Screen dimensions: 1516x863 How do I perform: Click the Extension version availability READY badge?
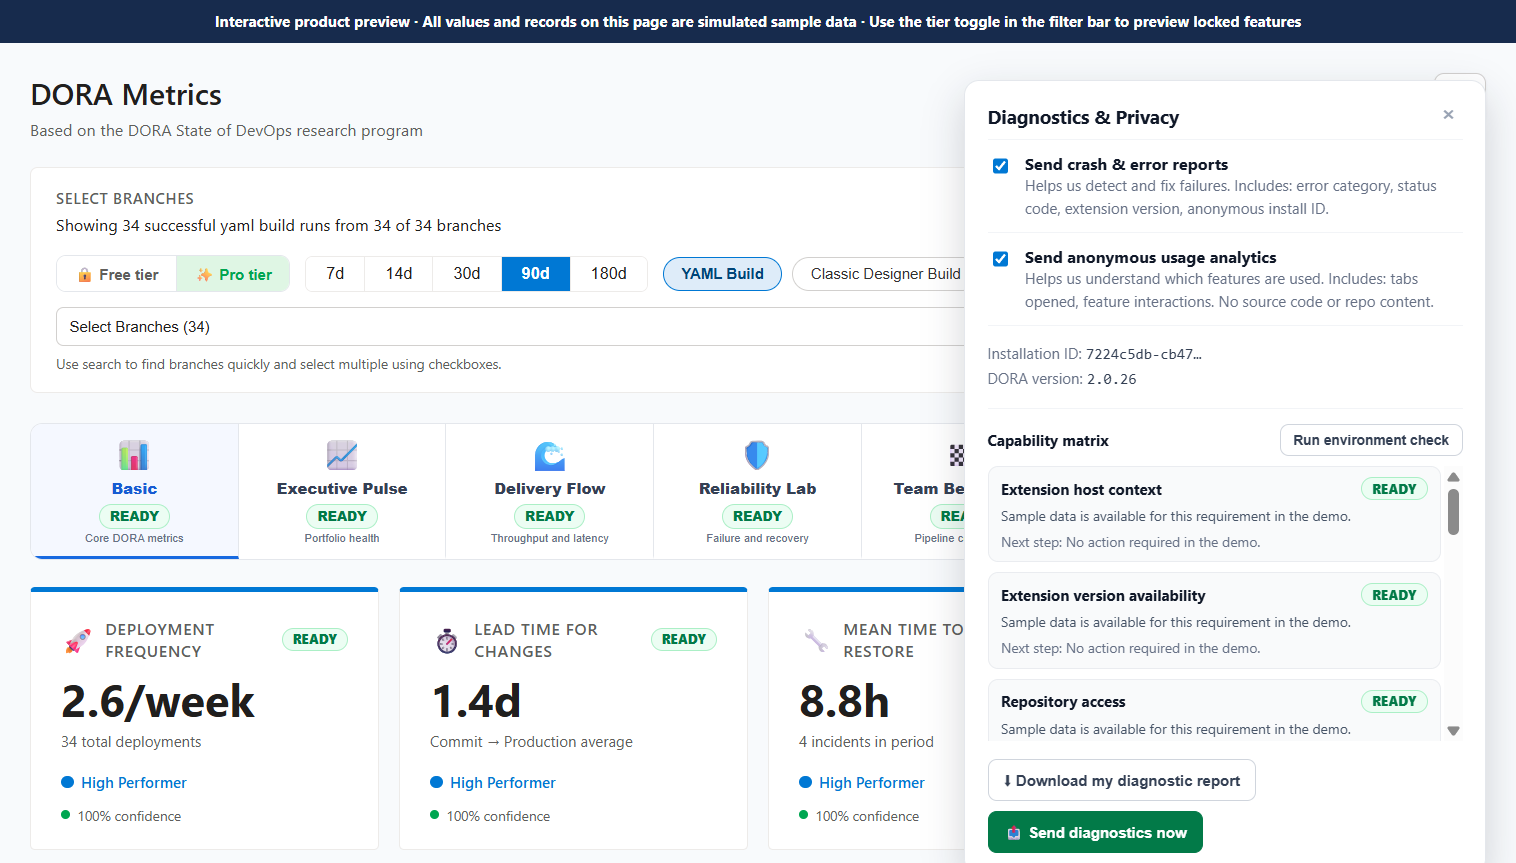tap(1394, 595)
